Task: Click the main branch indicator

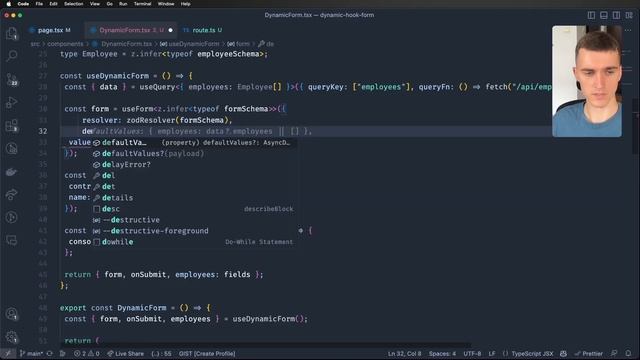Action: click(31, 353)
